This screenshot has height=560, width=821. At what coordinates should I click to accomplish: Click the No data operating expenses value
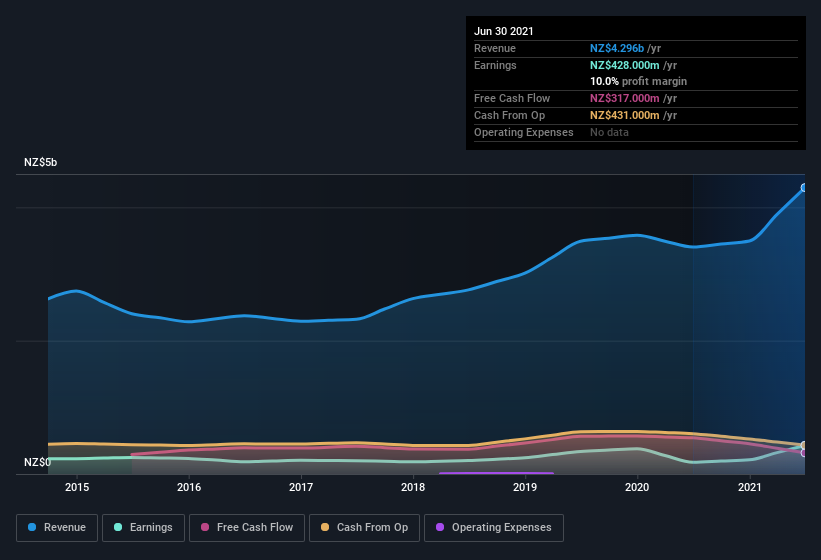[609, 132]
